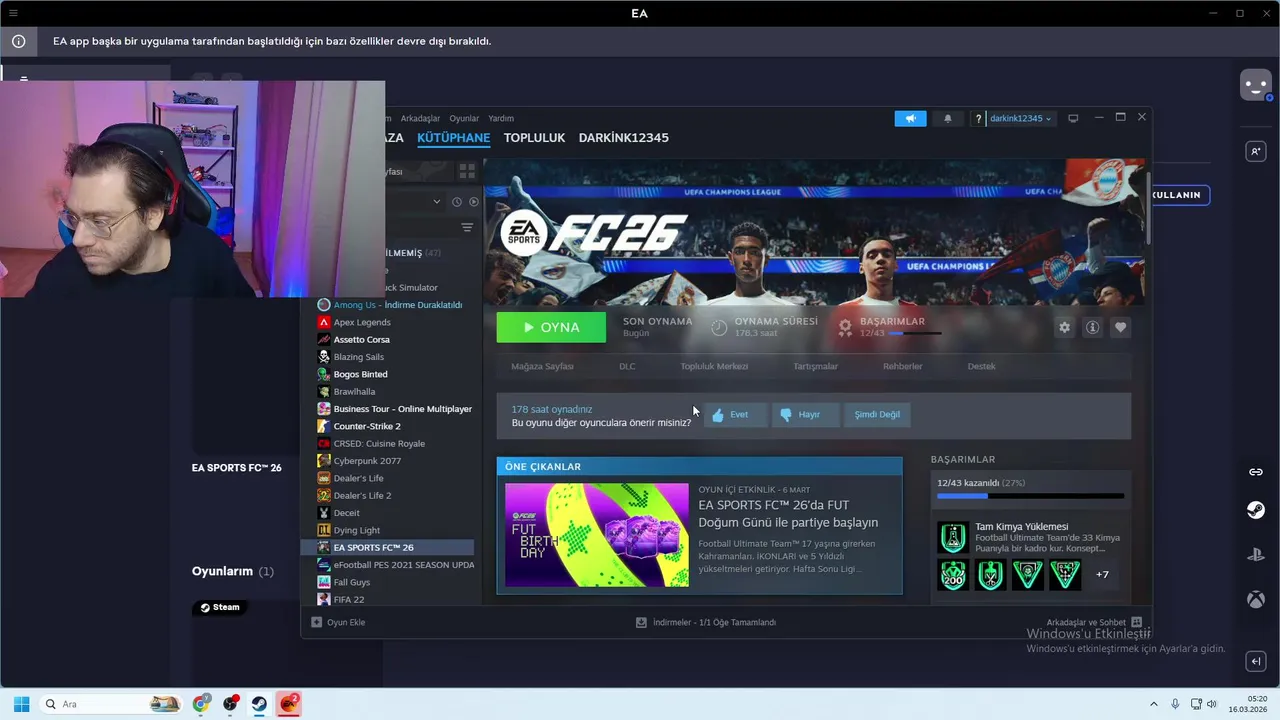The image size is (1280, 720).
Task: Open the game info icon beside the gear
Action: pos(1092,327)
